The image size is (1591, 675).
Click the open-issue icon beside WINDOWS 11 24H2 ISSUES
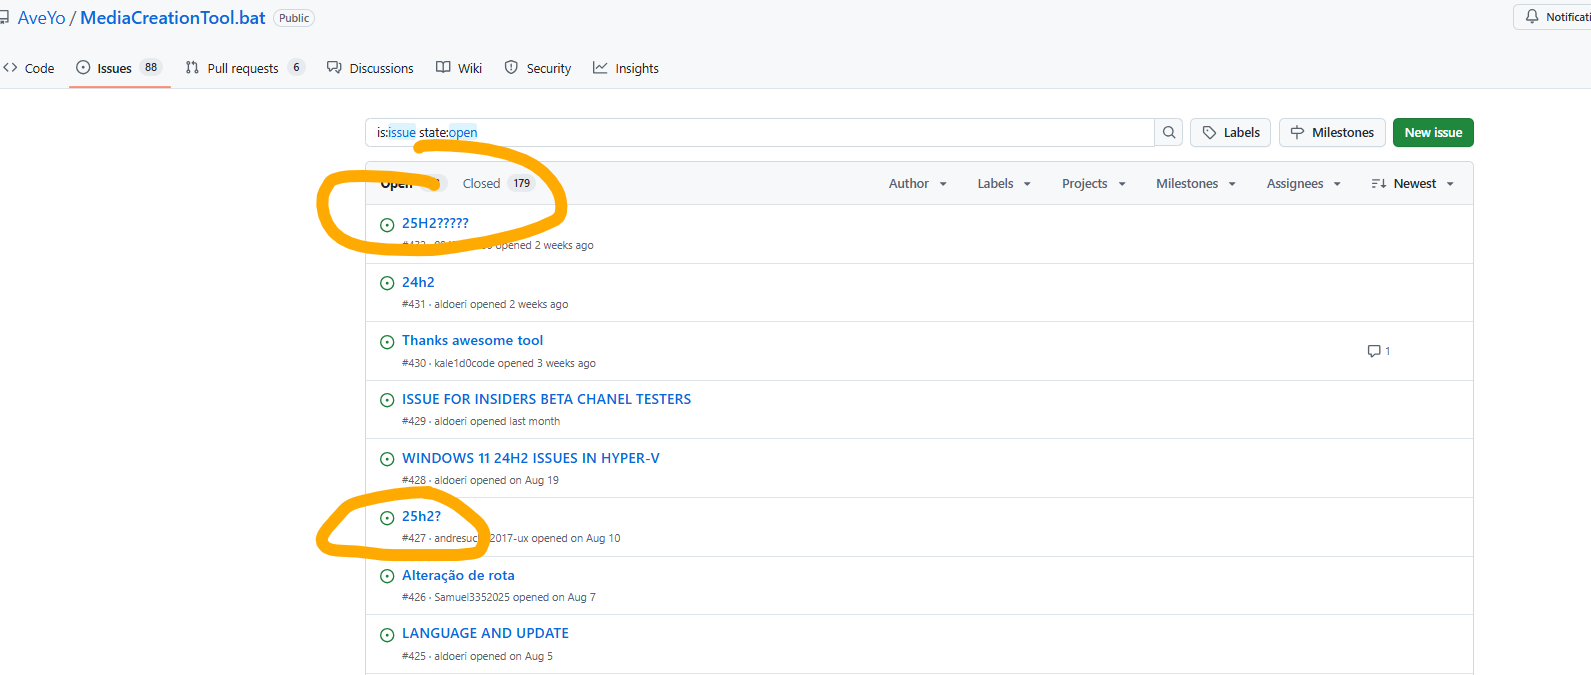click(387, 459)
